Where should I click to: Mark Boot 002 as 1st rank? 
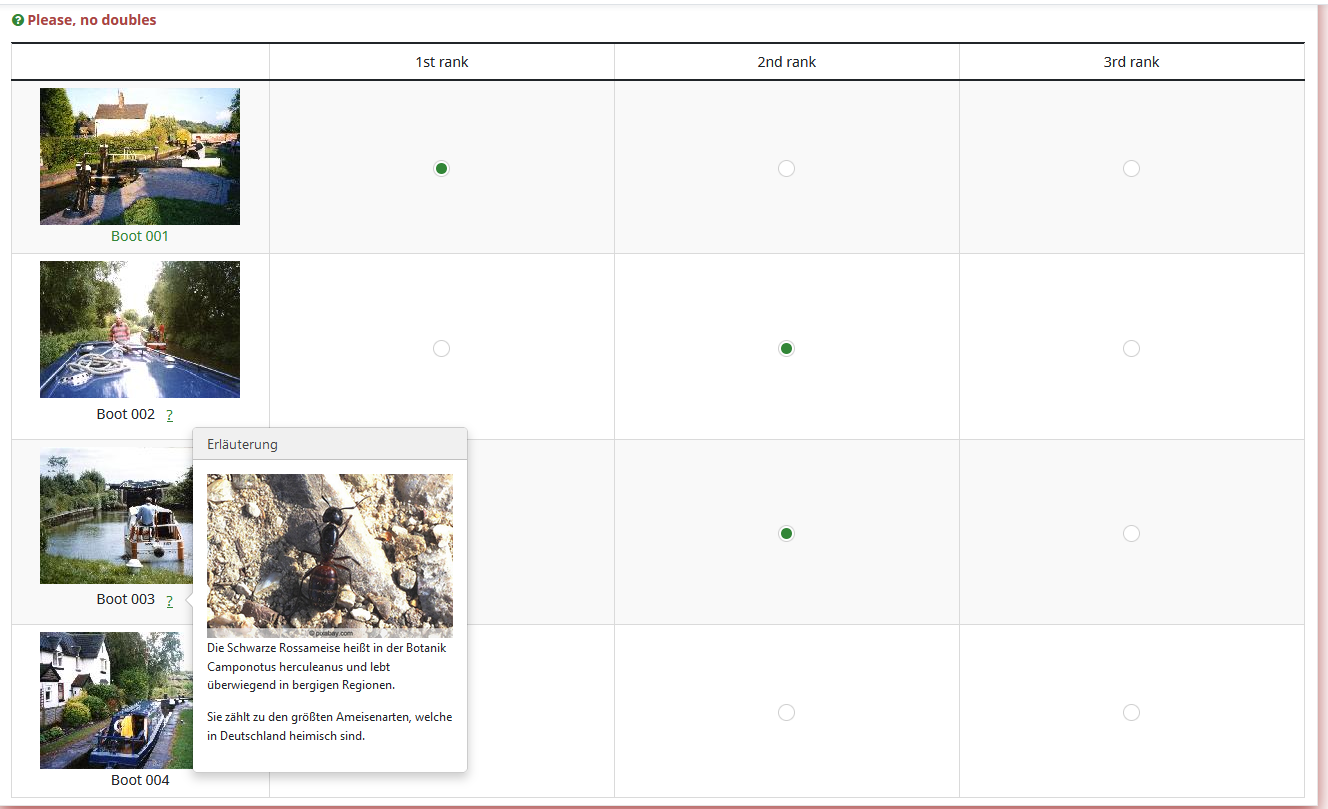point(441,348)
